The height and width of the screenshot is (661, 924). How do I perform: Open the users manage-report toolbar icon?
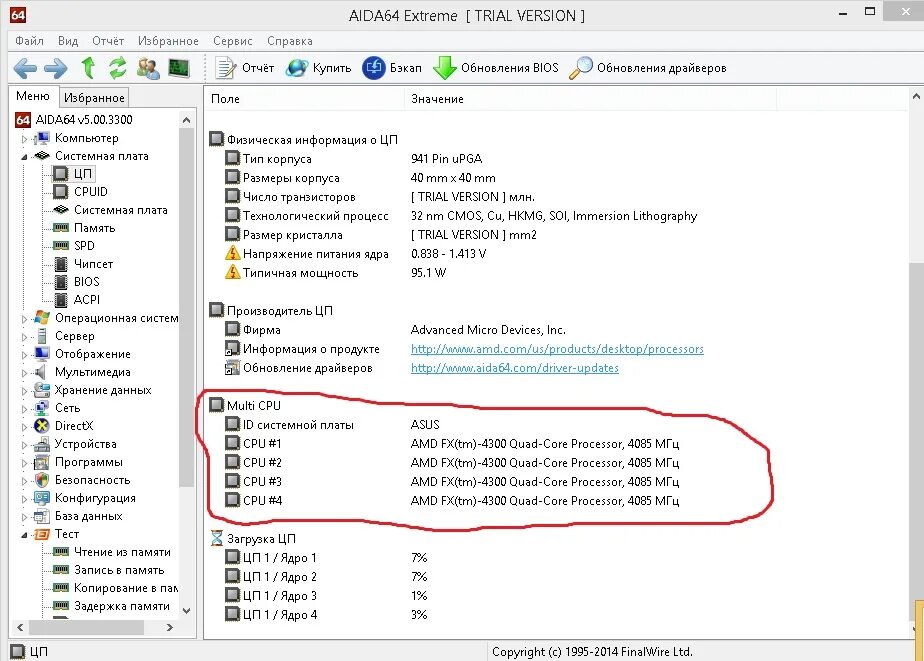[148, 68]
